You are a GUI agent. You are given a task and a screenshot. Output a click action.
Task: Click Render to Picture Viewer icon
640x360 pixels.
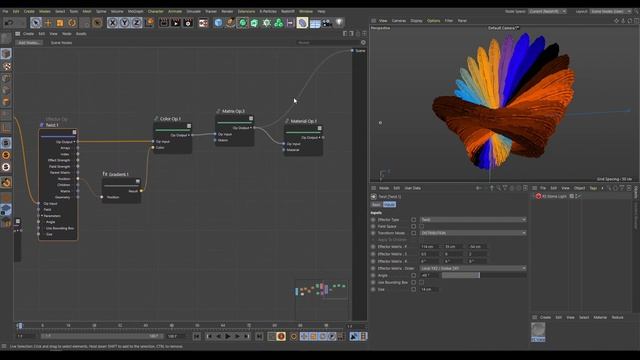[176, 23]
